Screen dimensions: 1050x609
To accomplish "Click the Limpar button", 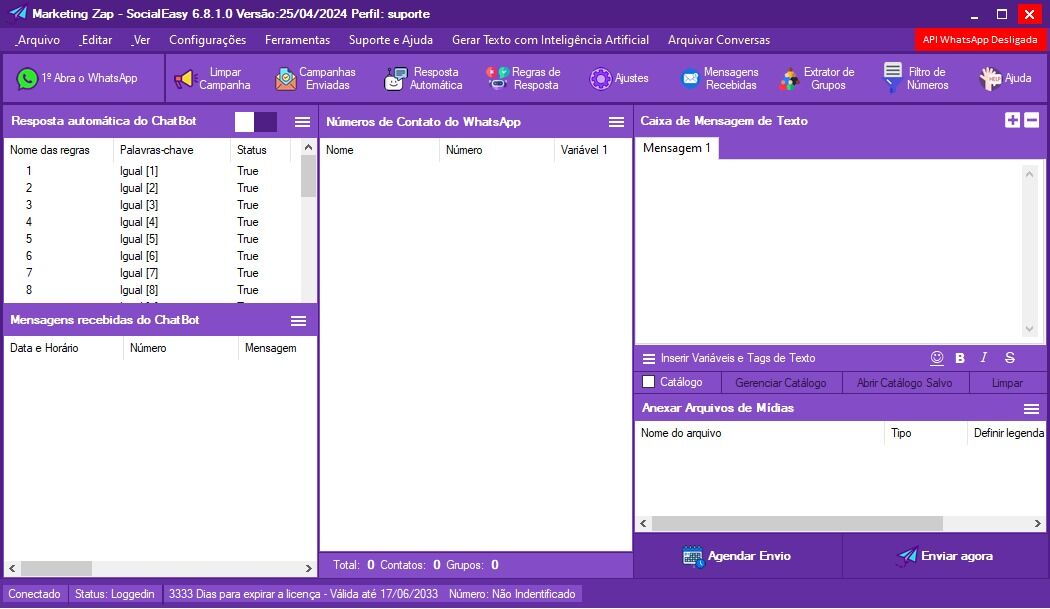I will click(x=1006, y=383).
